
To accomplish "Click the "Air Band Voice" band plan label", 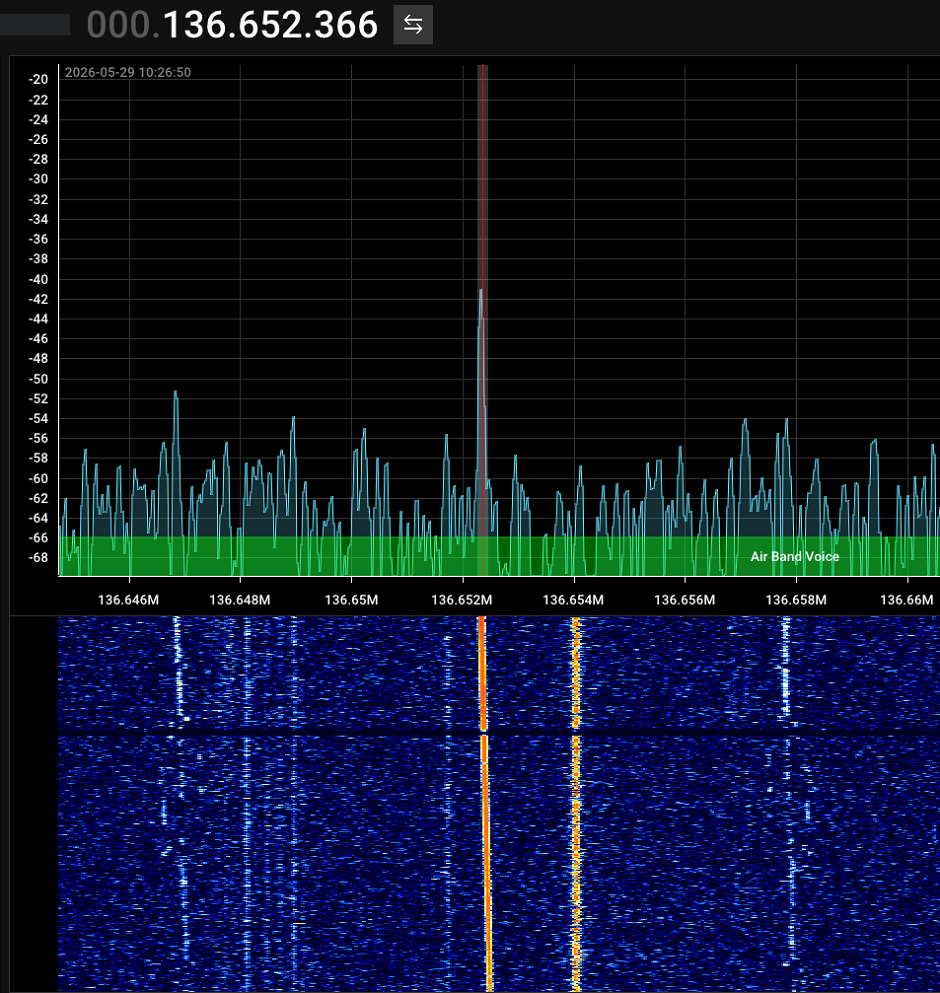I will (794, 557).
